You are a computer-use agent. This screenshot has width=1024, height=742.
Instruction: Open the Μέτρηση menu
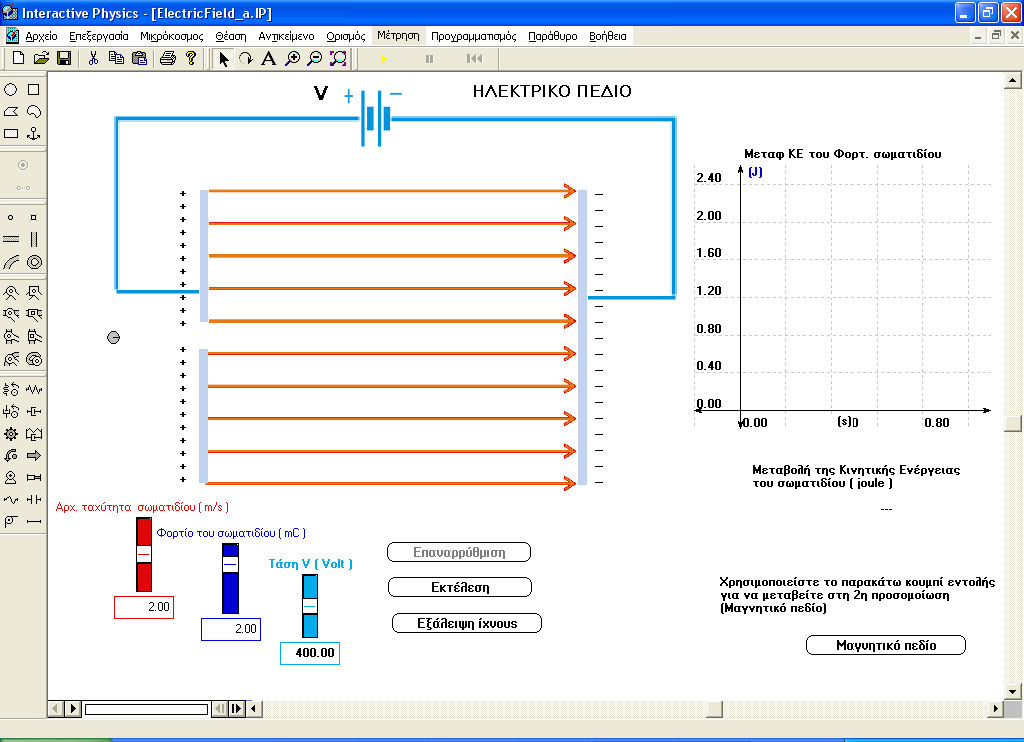click(398, 36)
